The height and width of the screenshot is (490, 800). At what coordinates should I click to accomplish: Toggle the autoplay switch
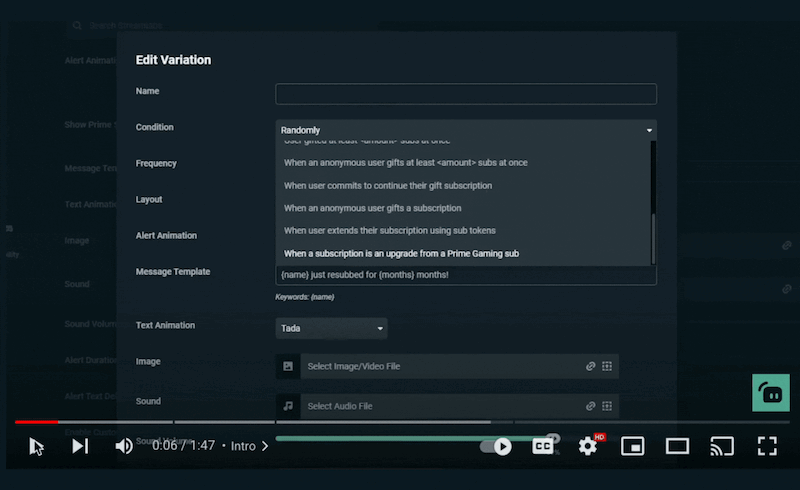pyautogui.click(x=496, y=447)
